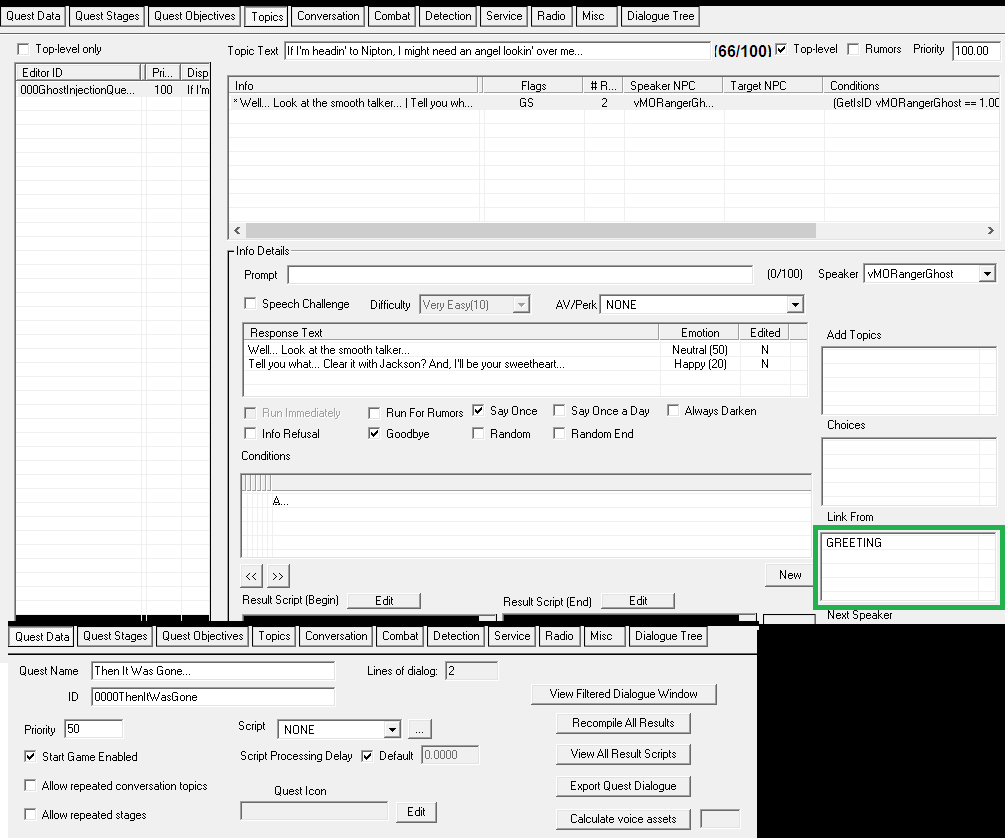1005x838 pixels.
Task: Select the GREETING entry in Link From
Action: click(x=854, y=543)
